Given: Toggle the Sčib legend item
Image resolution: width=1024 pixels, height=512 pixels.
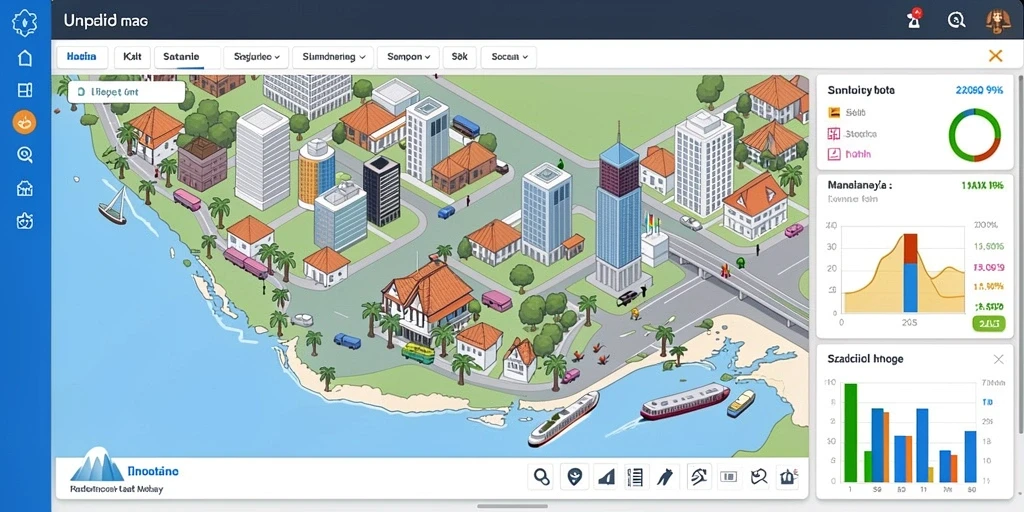Looking at the screenshot, I should coord(846,112).
